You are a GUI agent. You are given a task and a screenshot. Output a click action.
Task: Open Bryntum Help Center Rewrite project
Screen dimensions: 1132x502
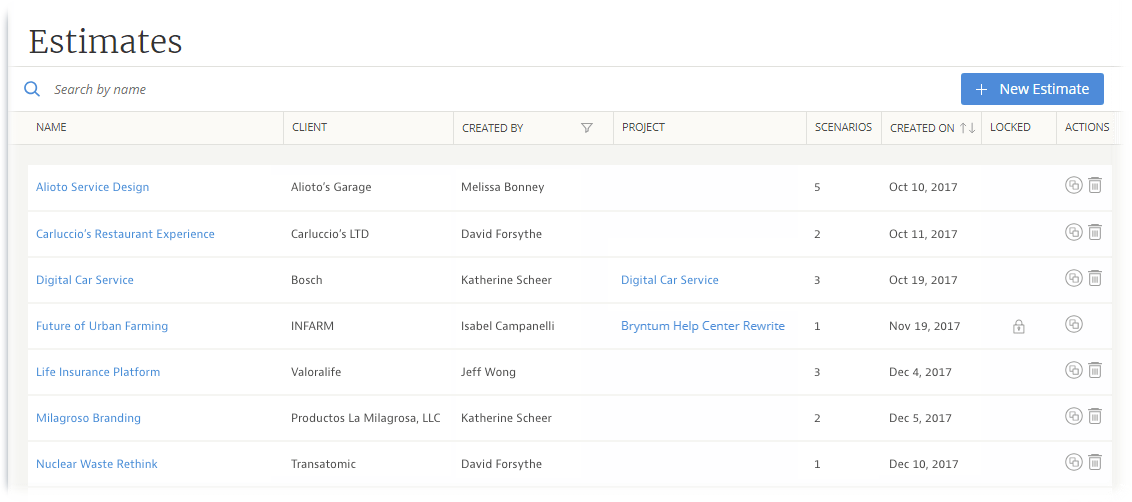[x=702, y=326]
